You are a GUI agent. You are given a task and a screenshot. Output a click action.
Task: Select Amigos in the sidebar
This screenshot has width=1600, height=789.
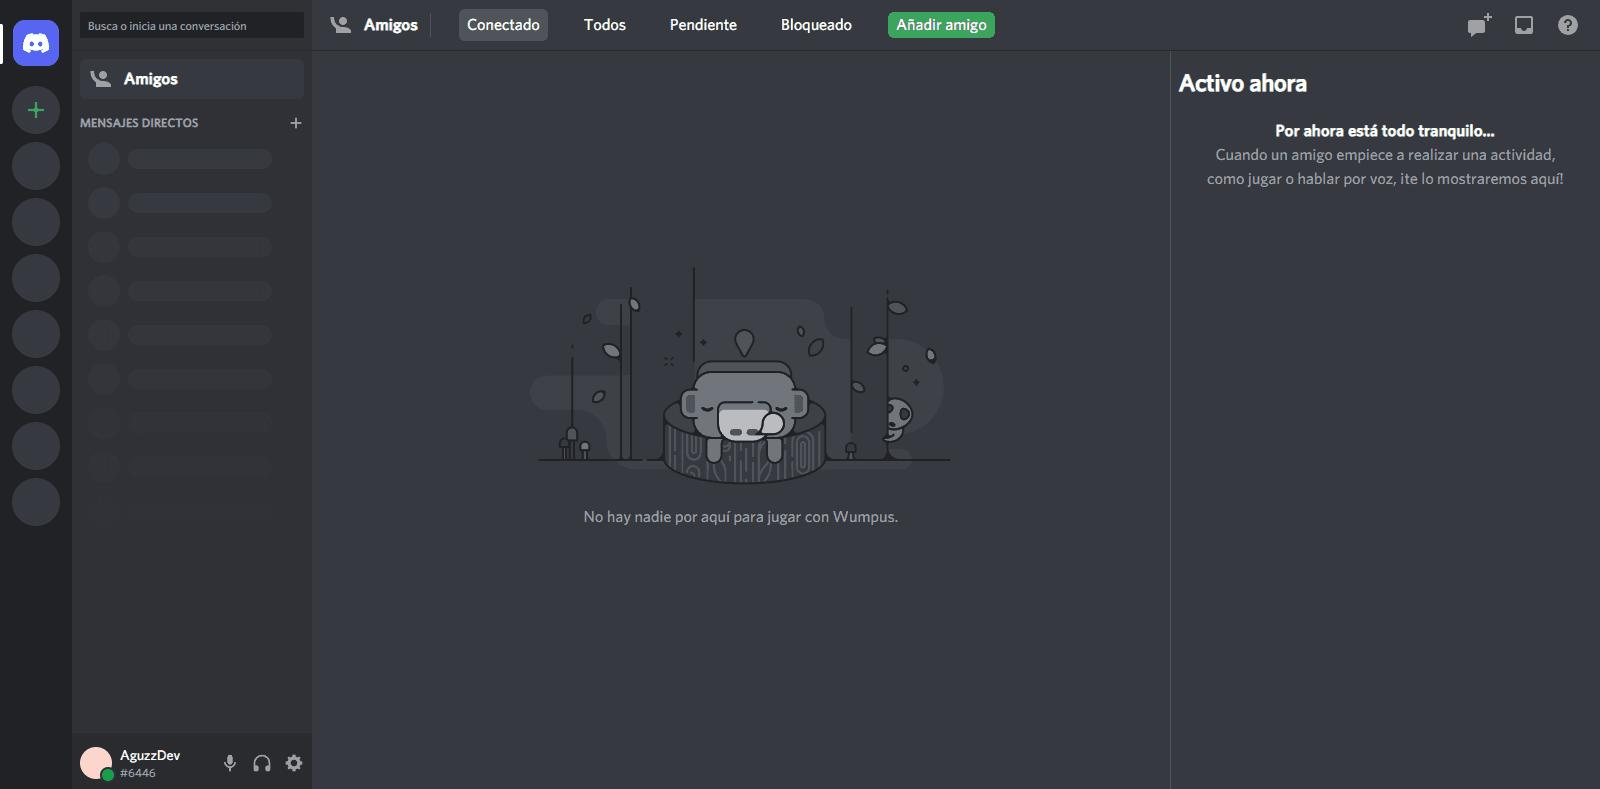(x=191, y=79)
